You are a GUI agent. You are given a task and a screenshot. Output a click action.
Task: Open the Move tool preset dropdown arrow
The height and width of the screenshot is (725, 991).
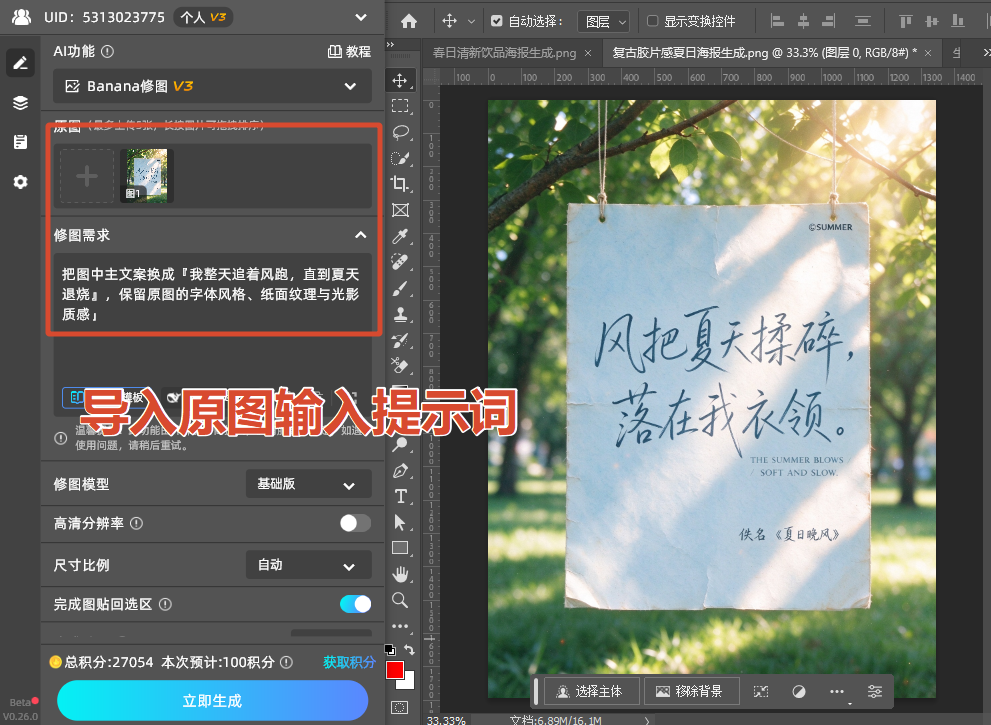point(471,21)
